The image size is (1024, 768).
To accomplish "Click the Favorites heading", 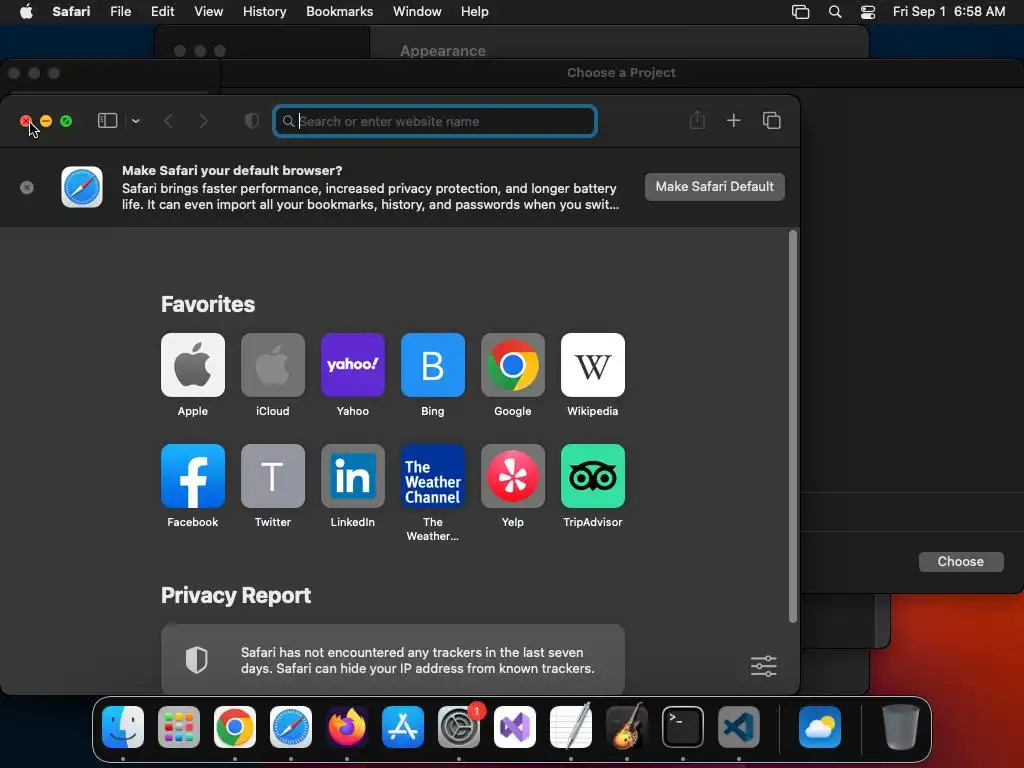I will pos(208,304).
